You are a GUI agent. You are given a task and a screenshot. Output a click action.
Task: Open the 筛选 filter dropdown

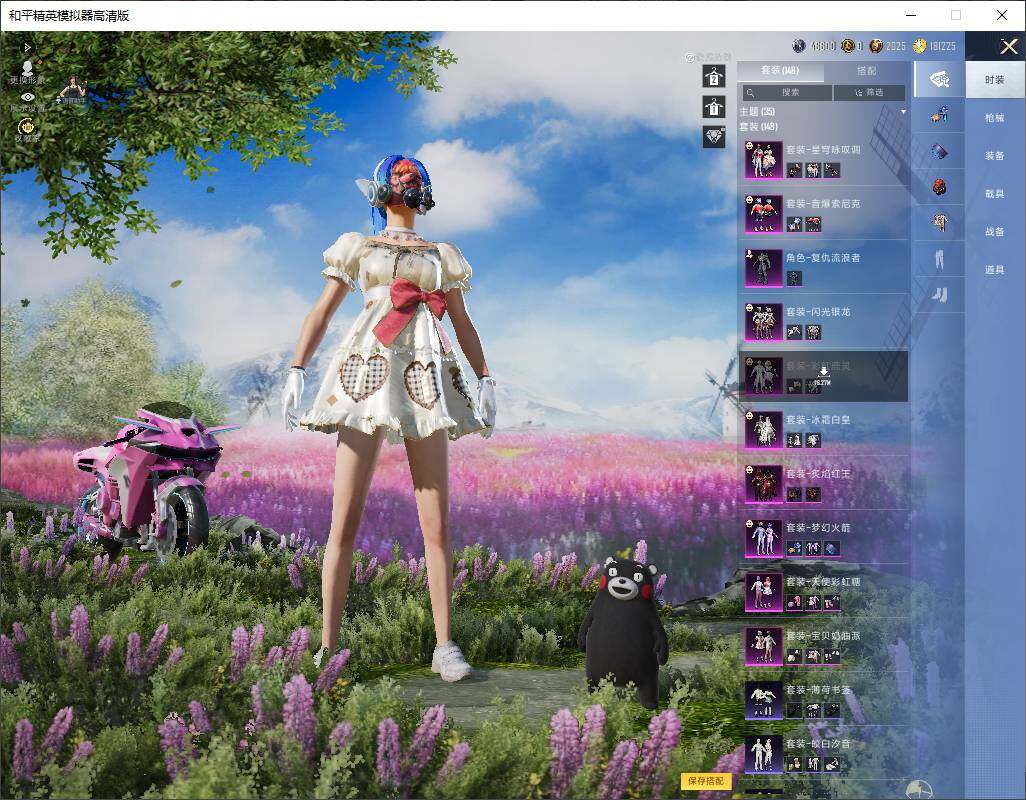tap(868, 93)
